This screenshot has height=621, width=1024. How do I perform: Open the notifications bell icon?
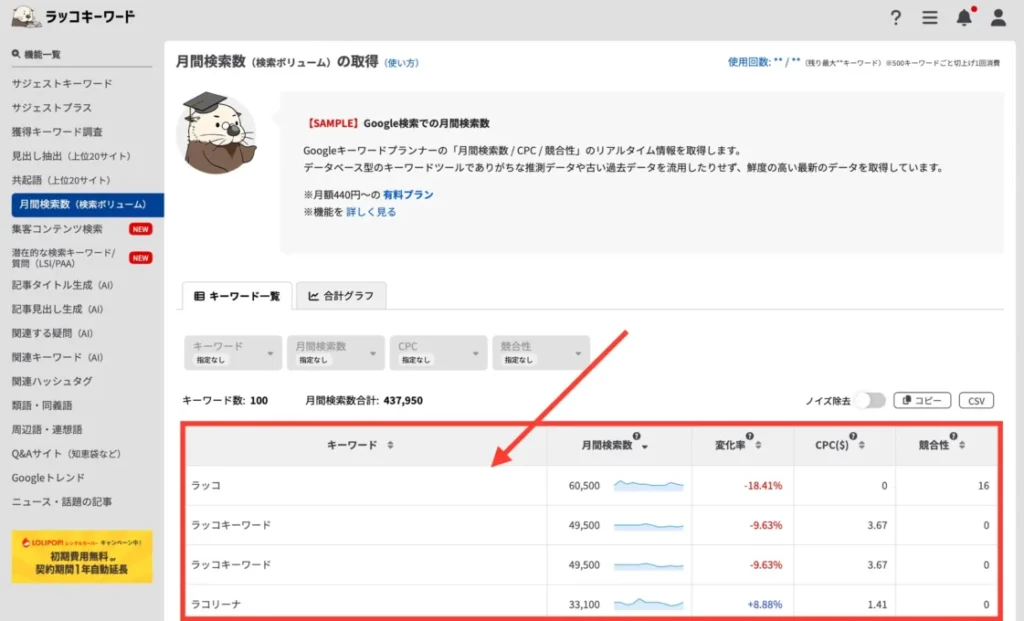click(965, 17)
